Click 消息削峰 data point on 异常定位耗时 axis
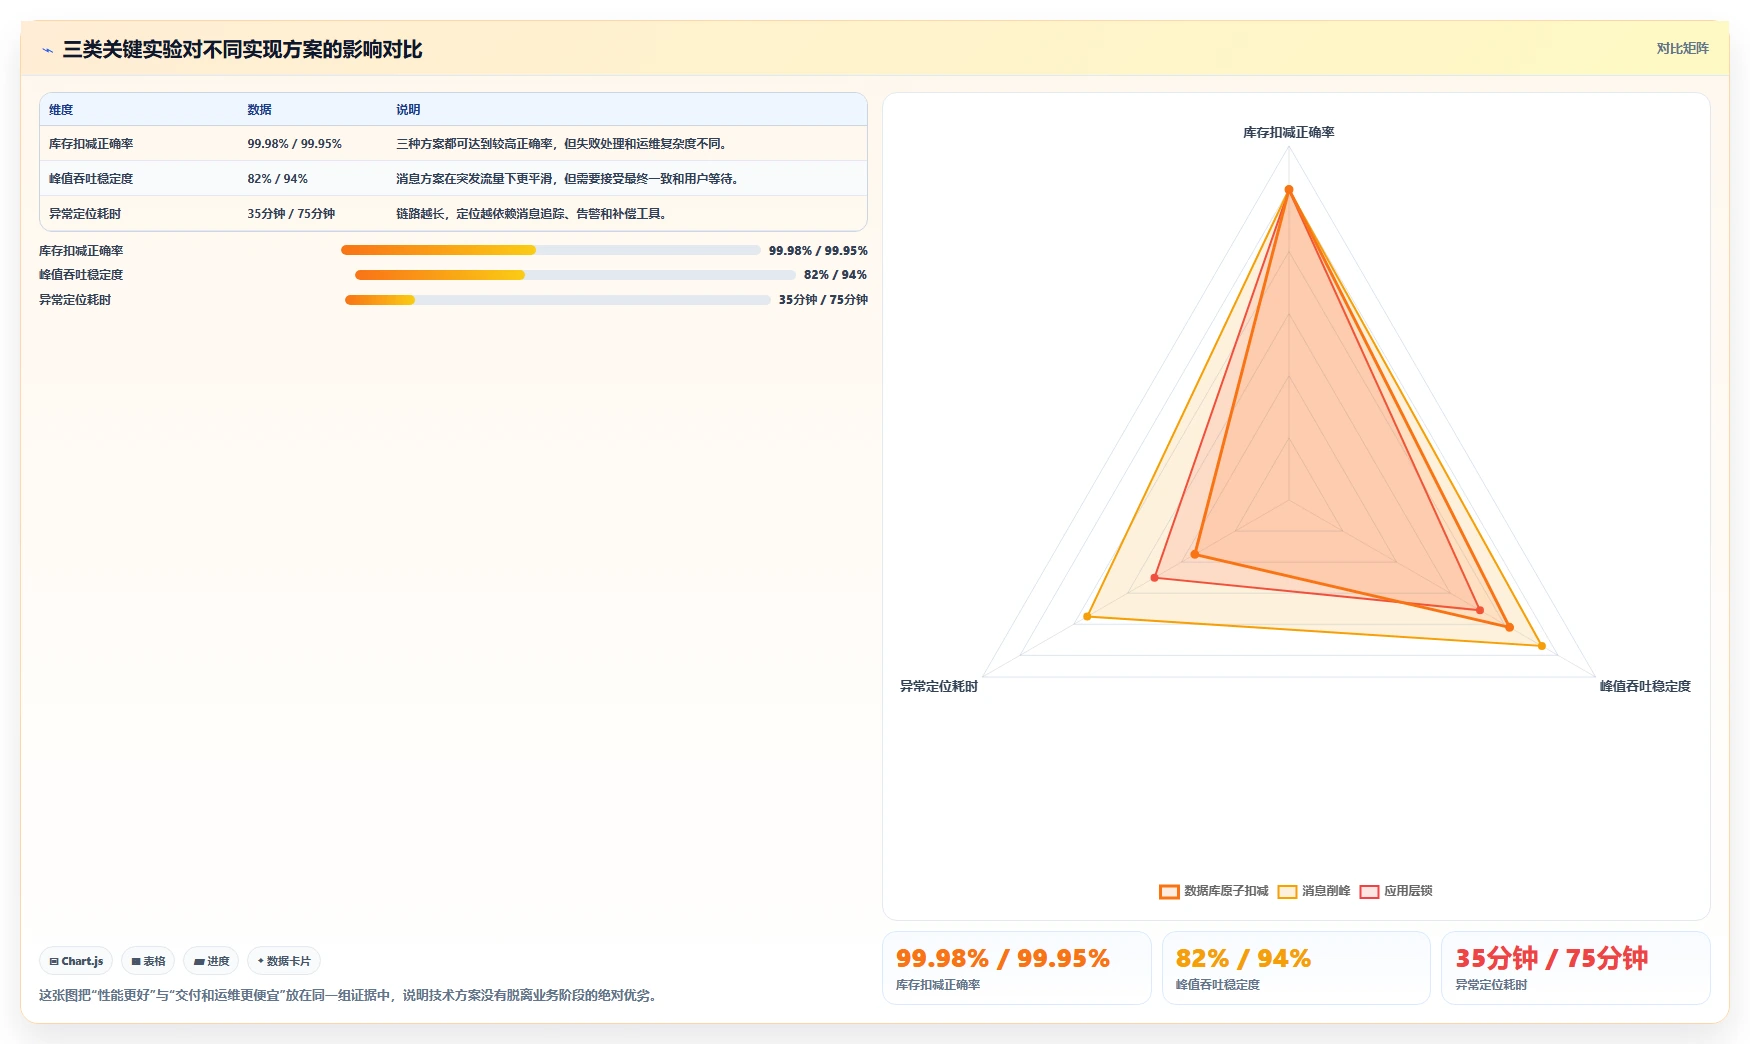 tap(1087, 616)
